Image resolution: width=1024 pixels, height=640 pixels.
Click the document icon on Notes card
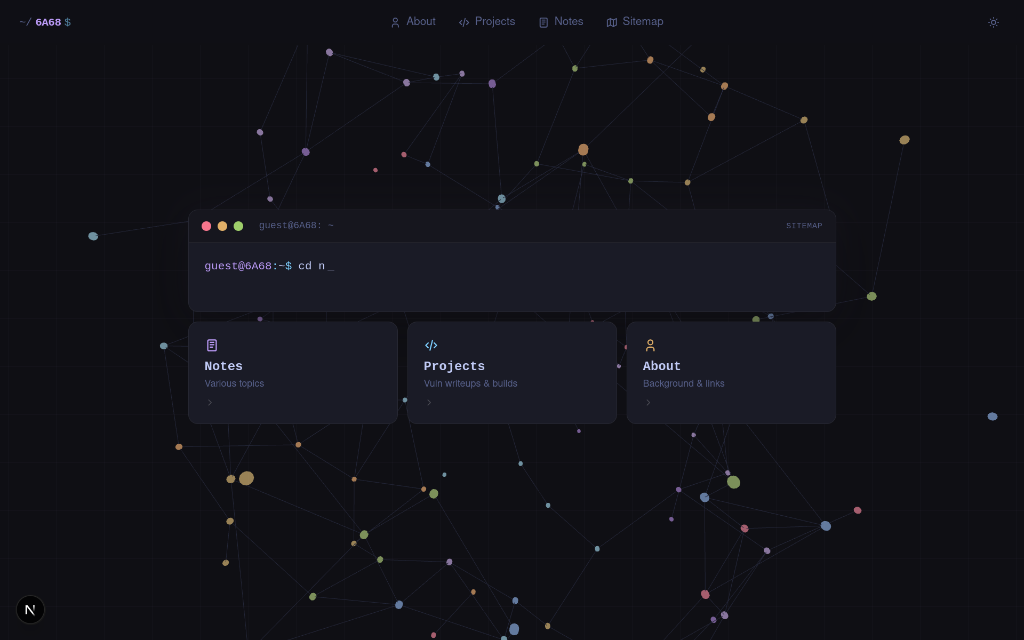(x=212, y=345)
